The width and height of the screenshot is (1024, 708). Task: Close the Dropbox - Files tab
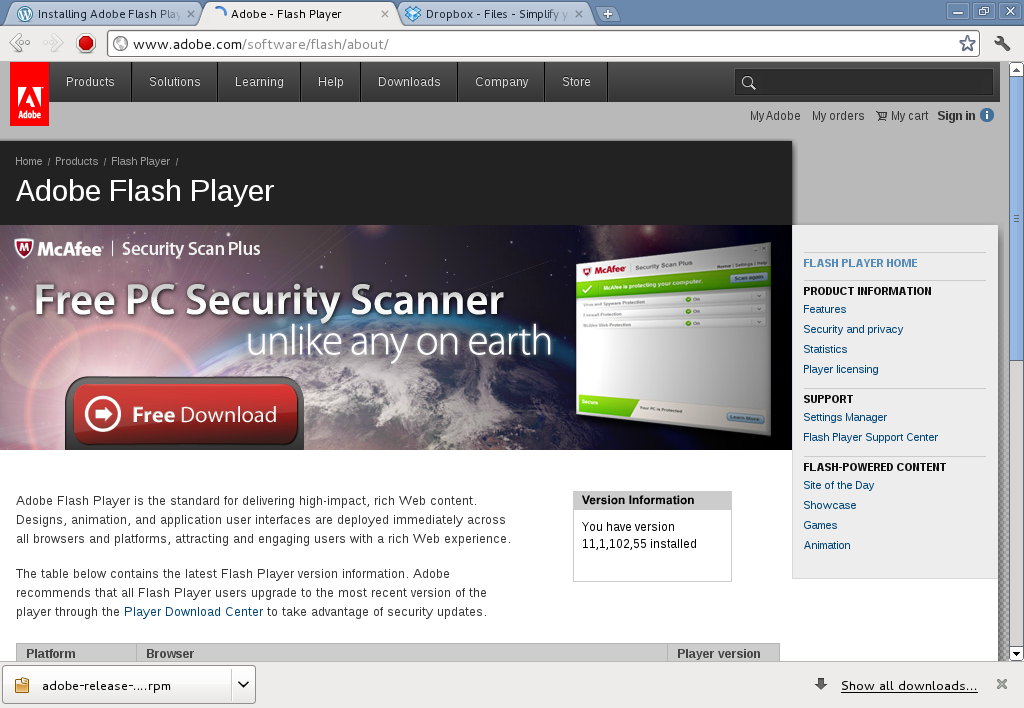579,14
